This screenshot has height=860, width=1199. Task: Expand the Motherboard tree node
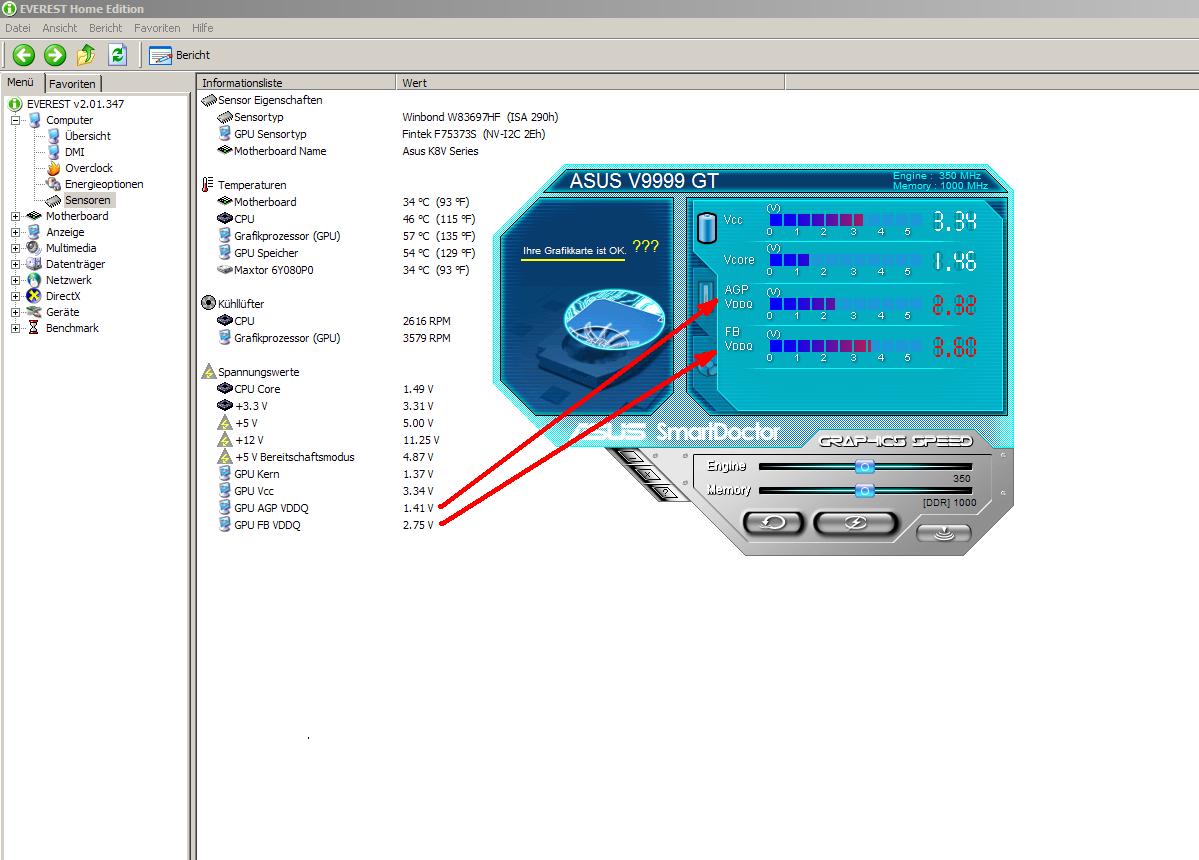[x=15, y=216]
